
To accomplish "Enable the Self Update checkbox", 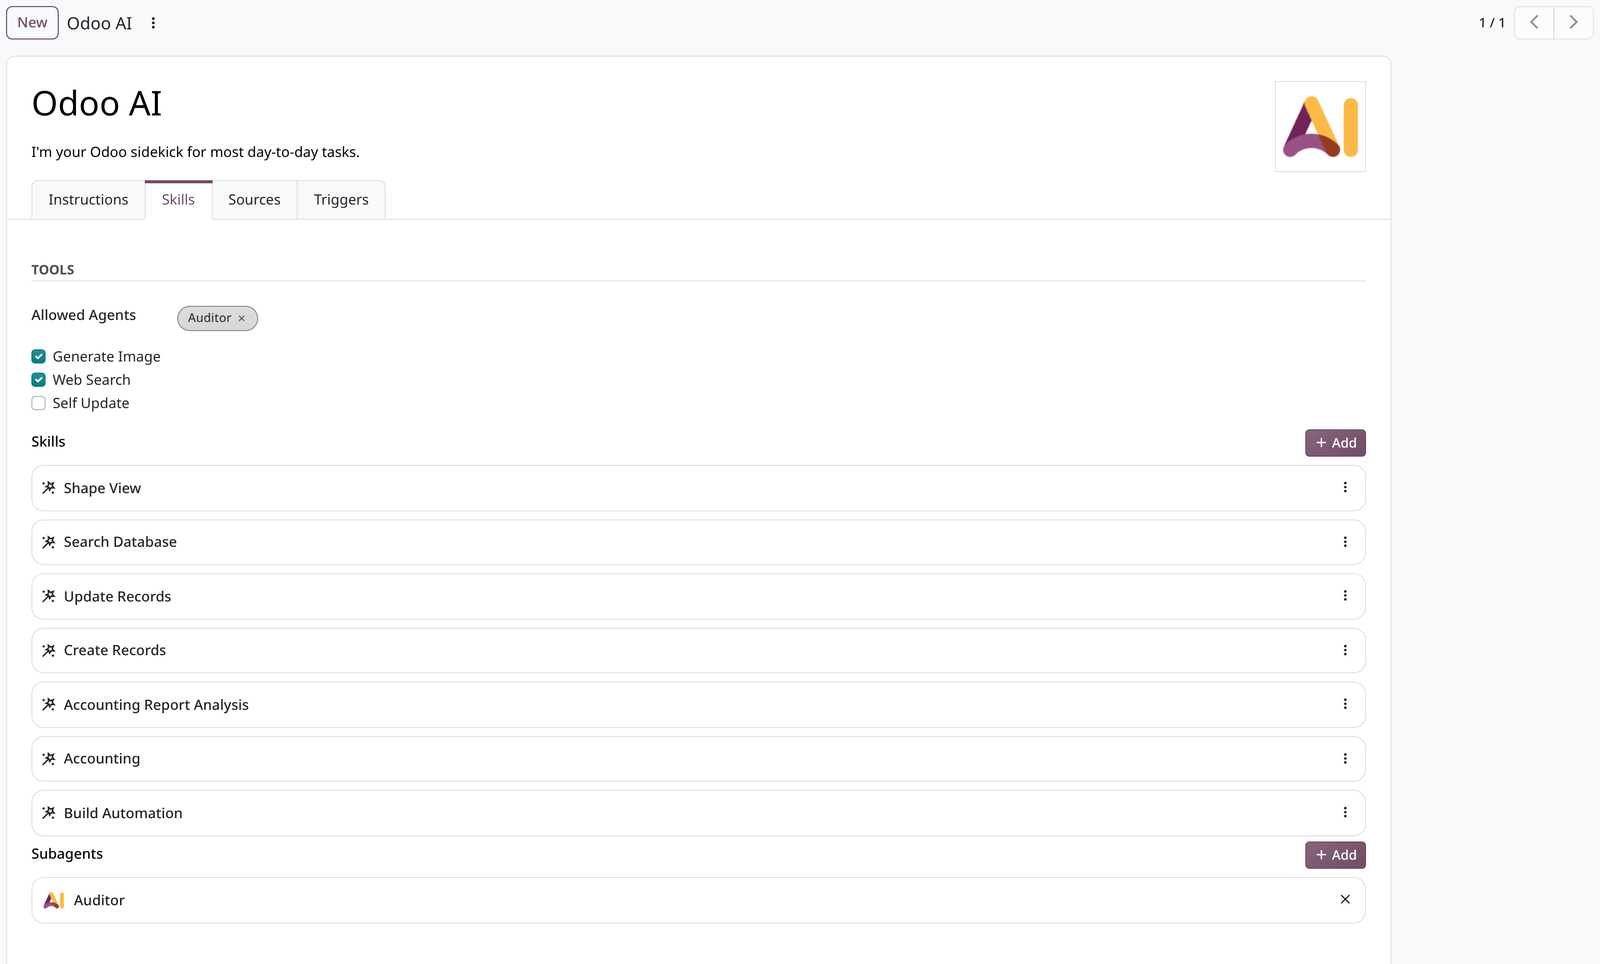I will click(39, 403).
